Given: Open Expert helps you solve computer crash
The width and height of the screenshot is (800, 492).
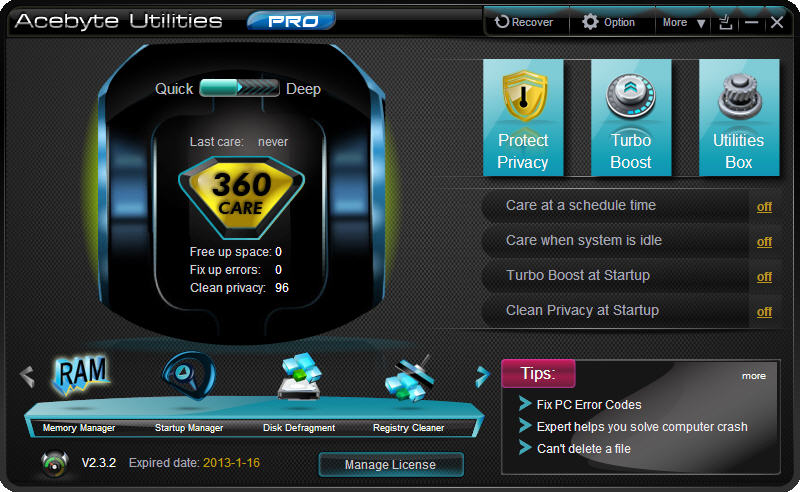Looking at the screenshot, I should [642, 427].
